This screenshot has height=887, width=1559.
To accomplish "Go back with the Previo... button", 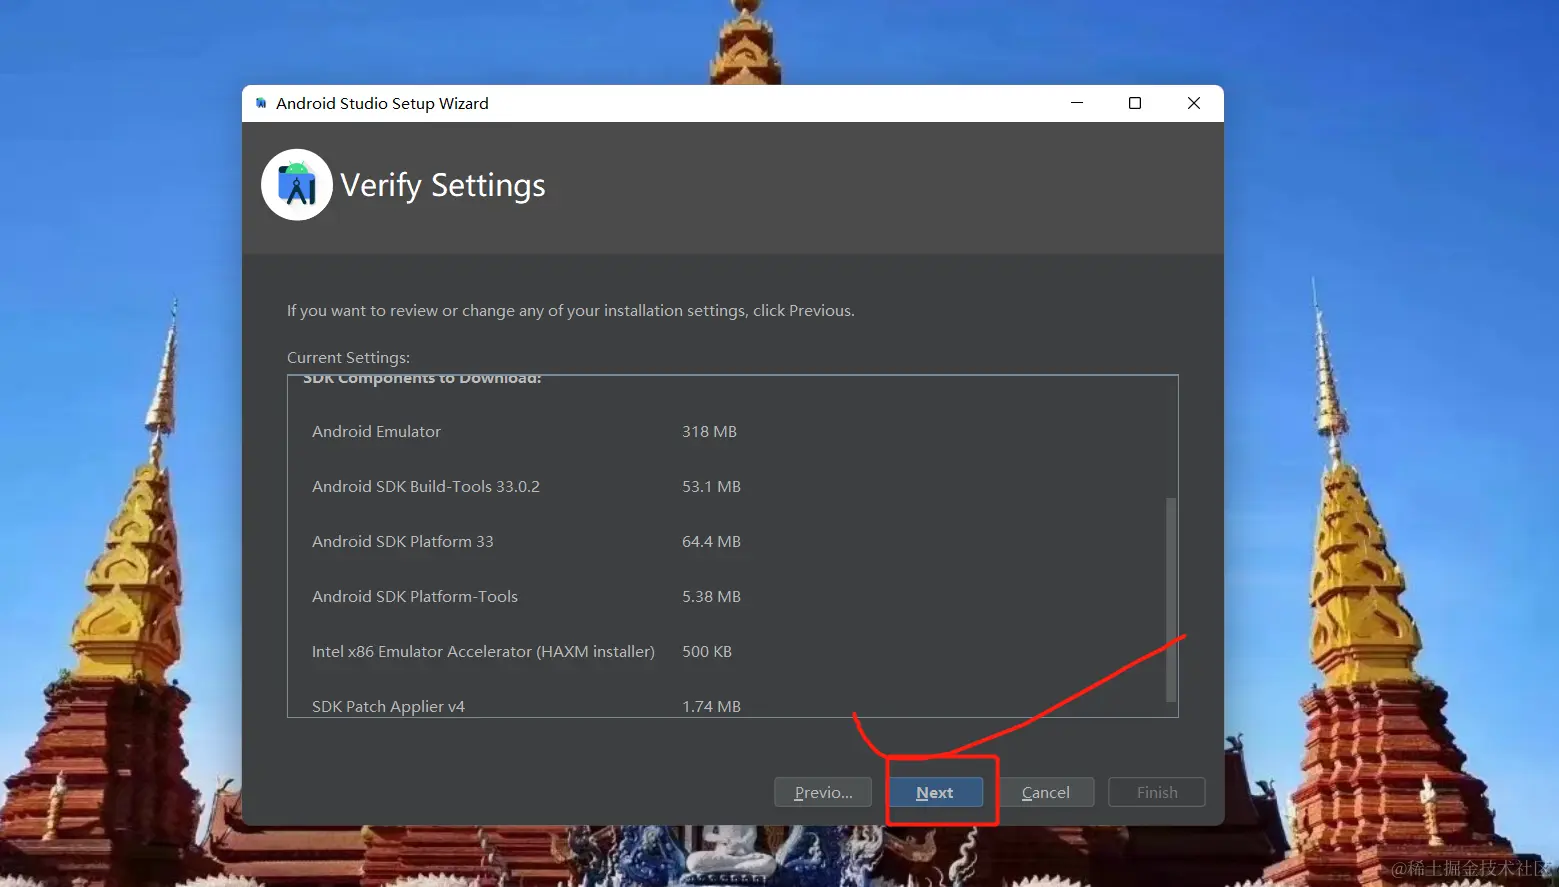I will 823,792.
